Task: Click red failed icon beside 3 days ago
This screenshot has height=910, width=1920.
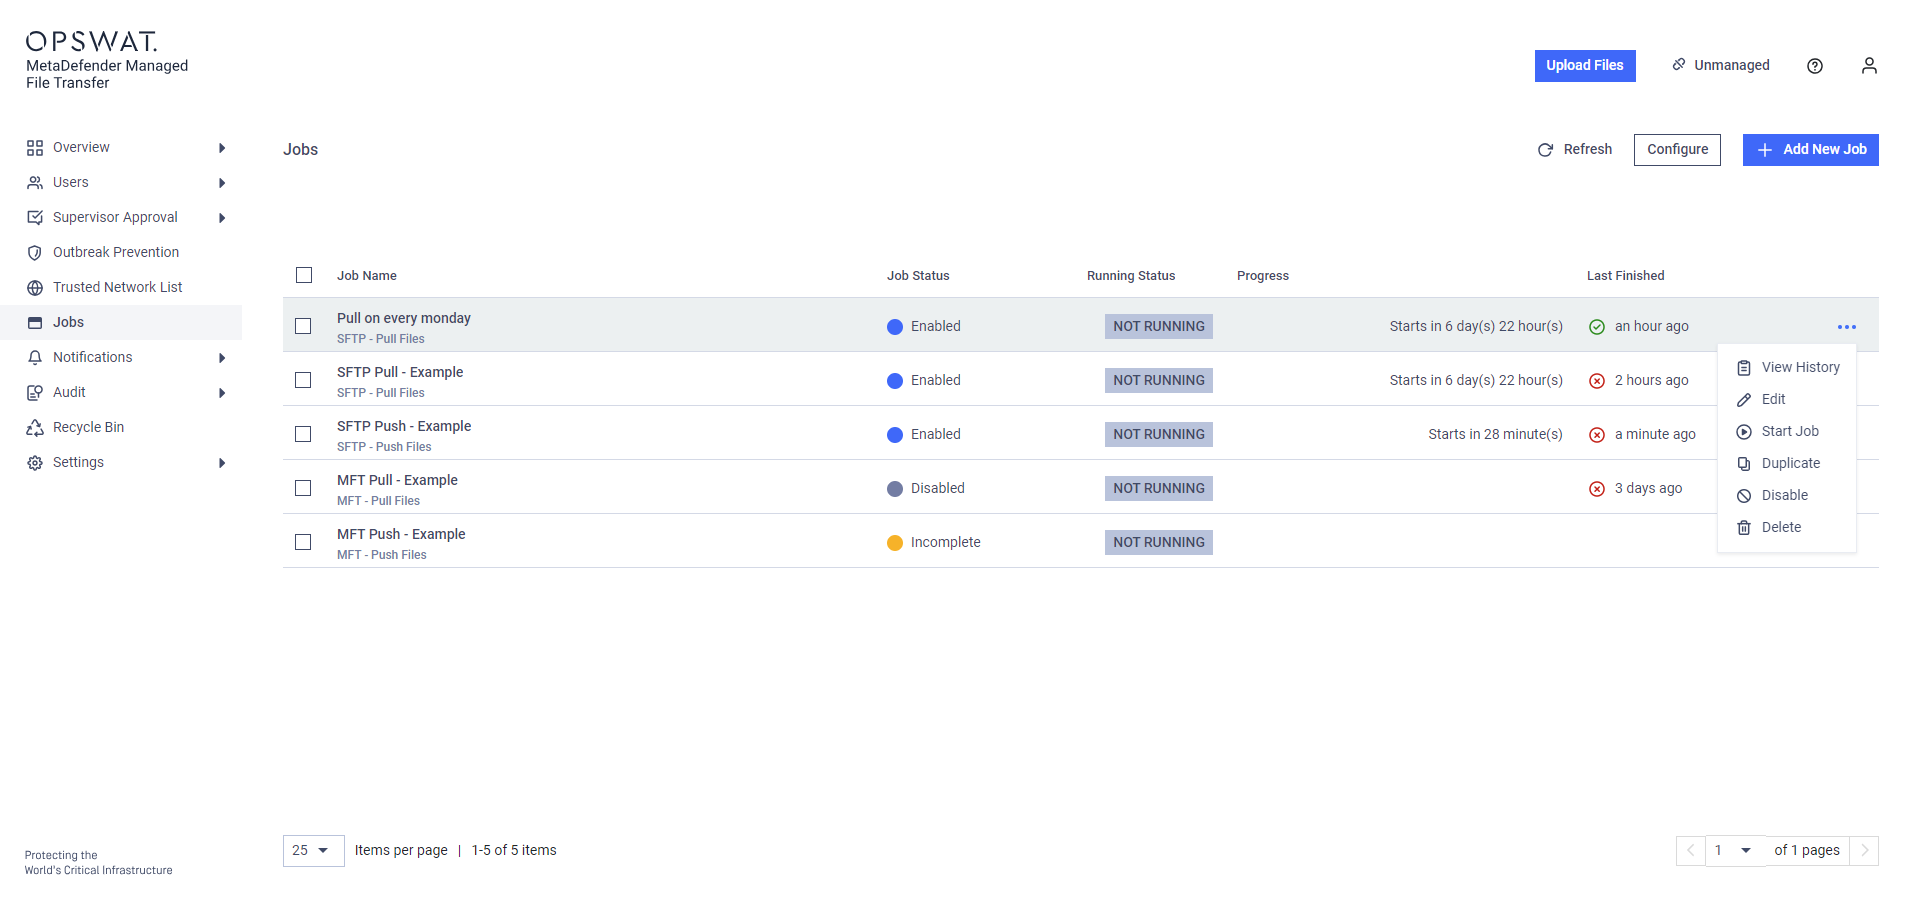Action: (x=1597, y=489)
